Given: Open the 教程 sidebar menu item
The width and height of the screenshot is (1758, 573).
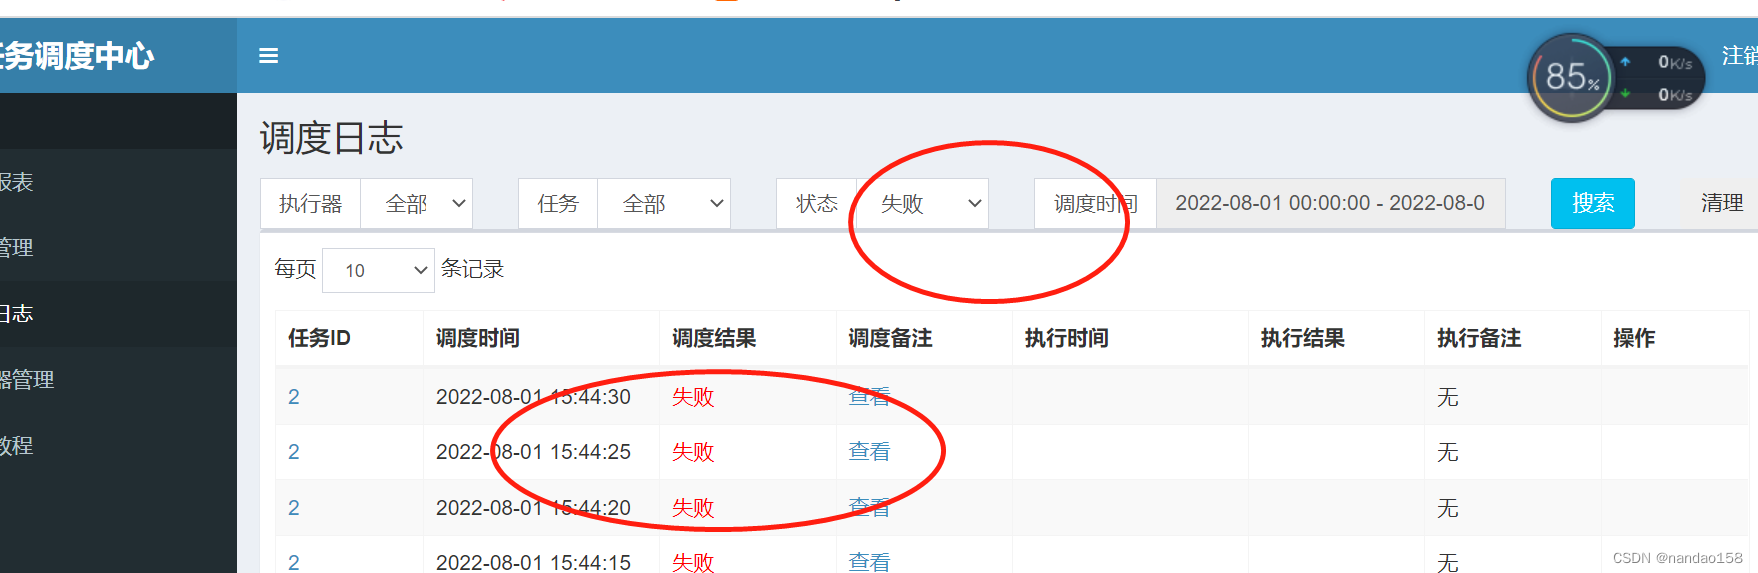Looking at the screenshot, I should [118, 446].
